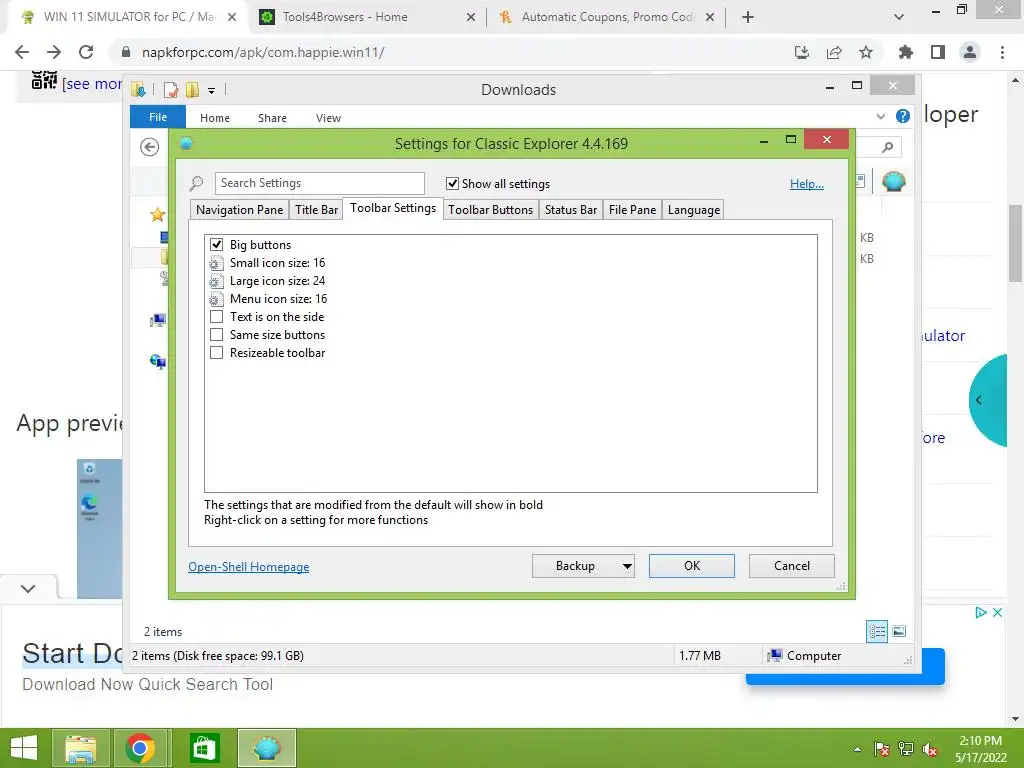
Task: Click the [see more] link on the webpage
Action: tap(92, 84)
